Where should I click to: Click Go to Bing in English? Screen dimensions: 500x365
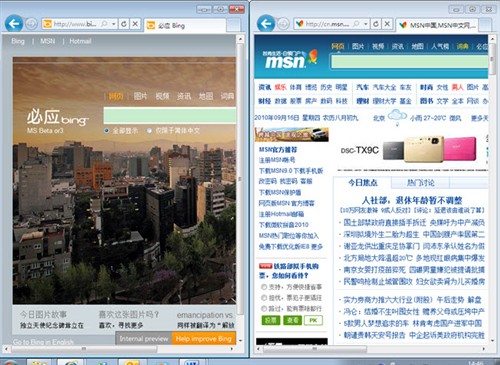pos(43,342)
